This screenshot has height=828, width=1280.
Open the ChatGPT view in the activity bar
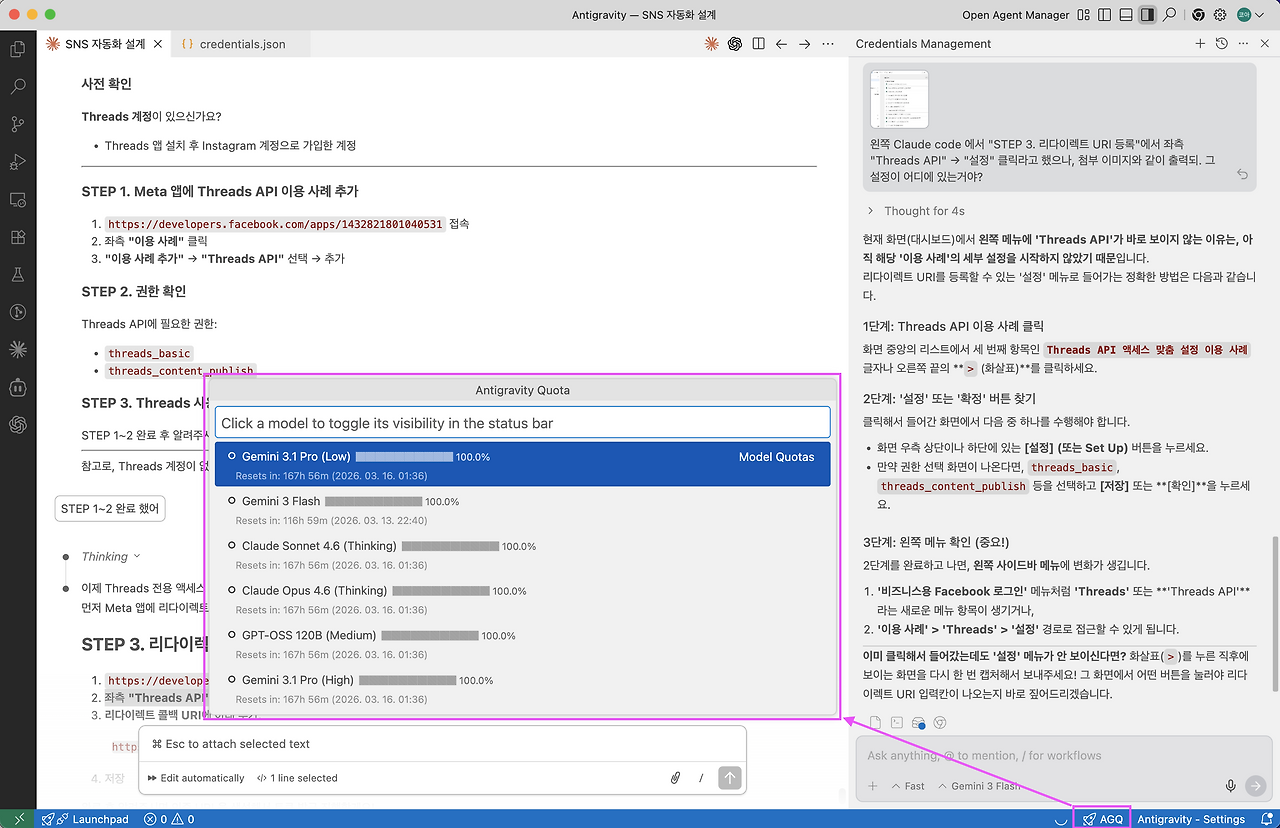[x=17, y=424]
